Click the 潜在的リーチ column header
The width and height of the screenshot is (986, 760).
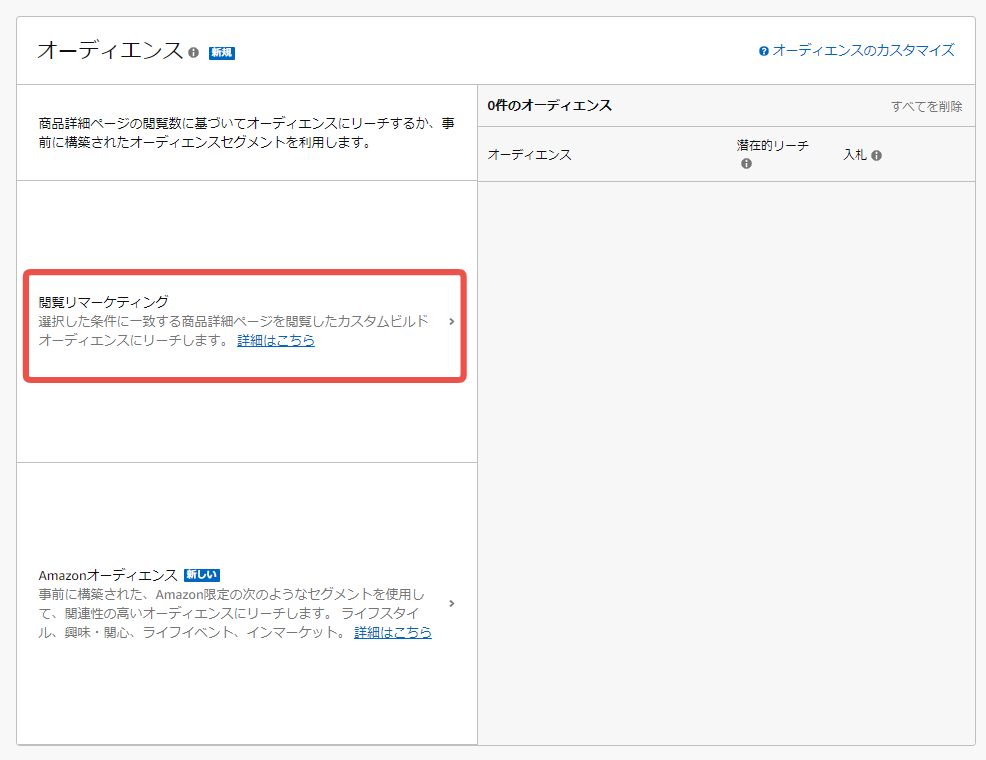click(x=772, y=146)
